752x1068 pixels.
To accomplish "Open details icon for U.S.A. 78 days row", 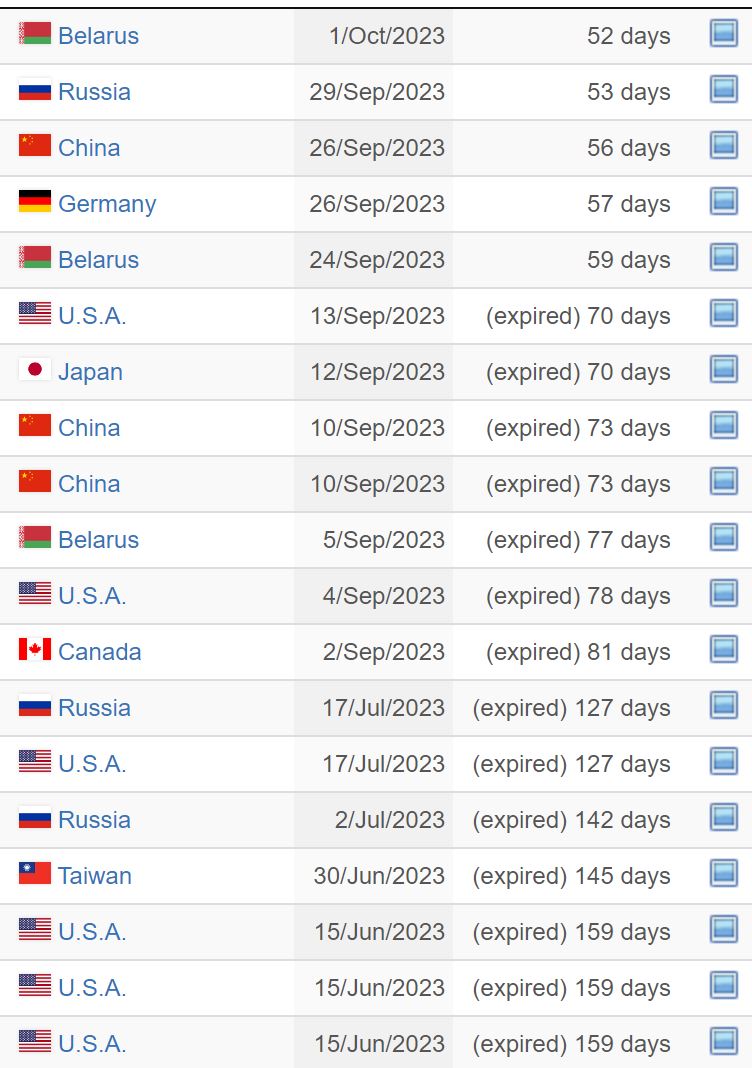I will [723, 593].
